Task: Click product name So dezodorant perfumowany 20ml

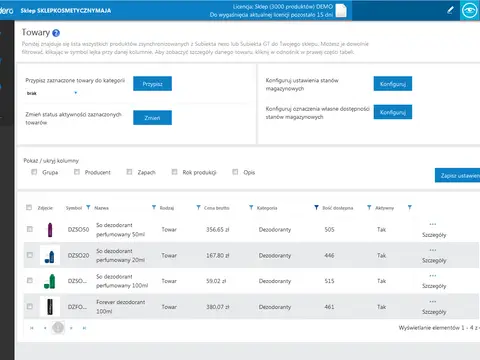Action: 120,255
